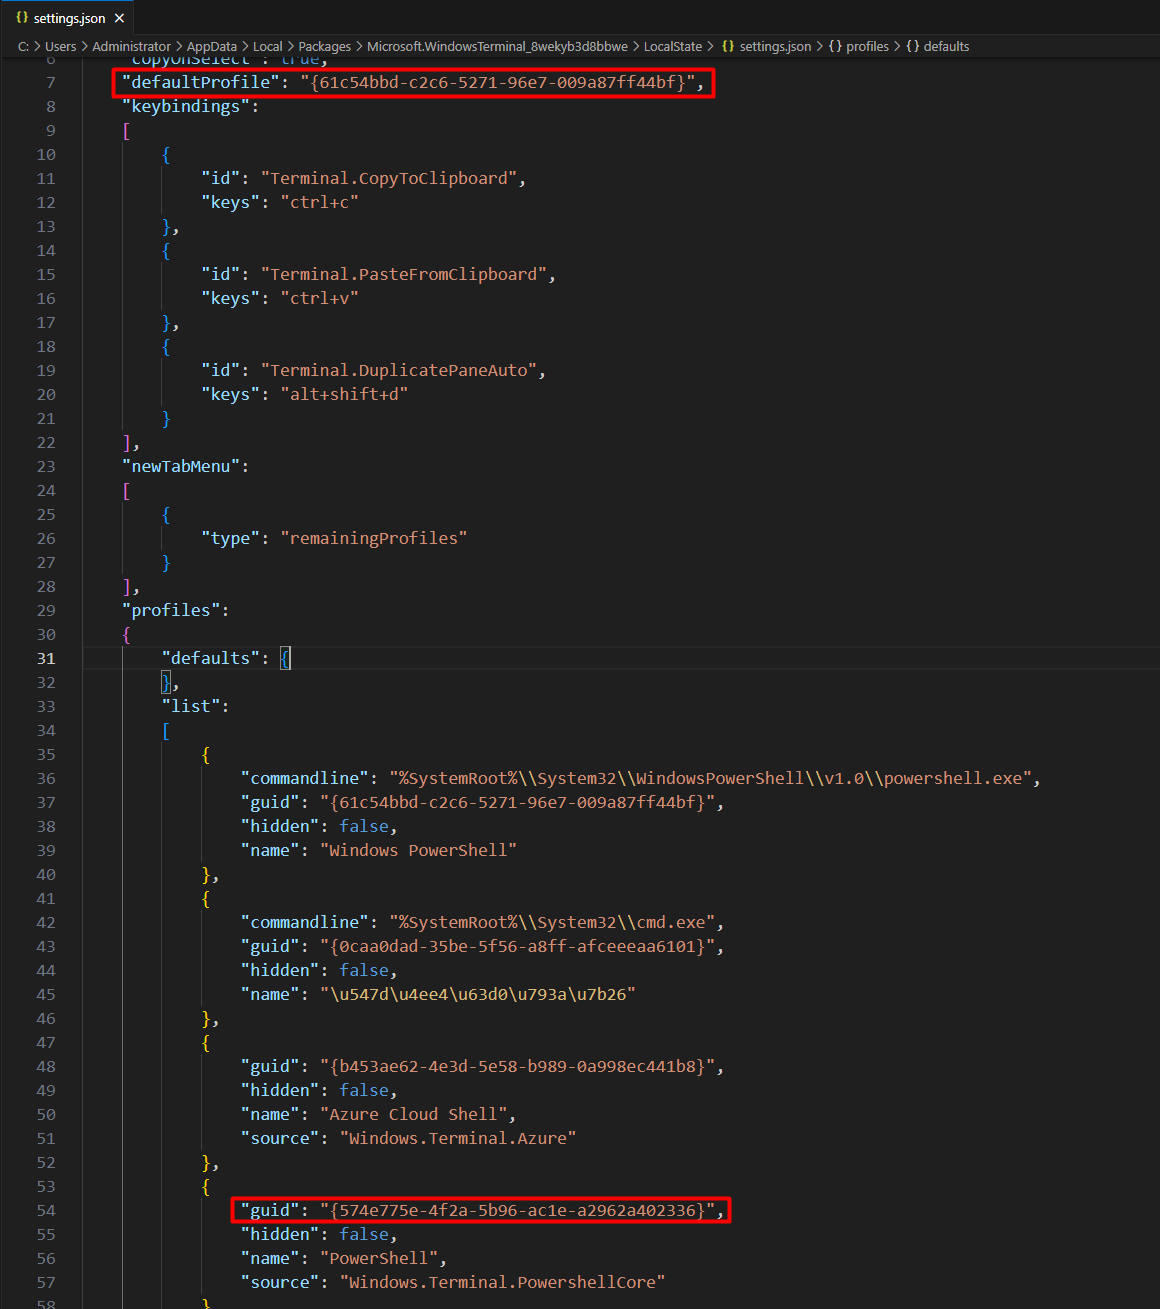Select the alt+shift+d keybinding text
The height and width of the screenshot is (1309, 1160).
point(343,394)
